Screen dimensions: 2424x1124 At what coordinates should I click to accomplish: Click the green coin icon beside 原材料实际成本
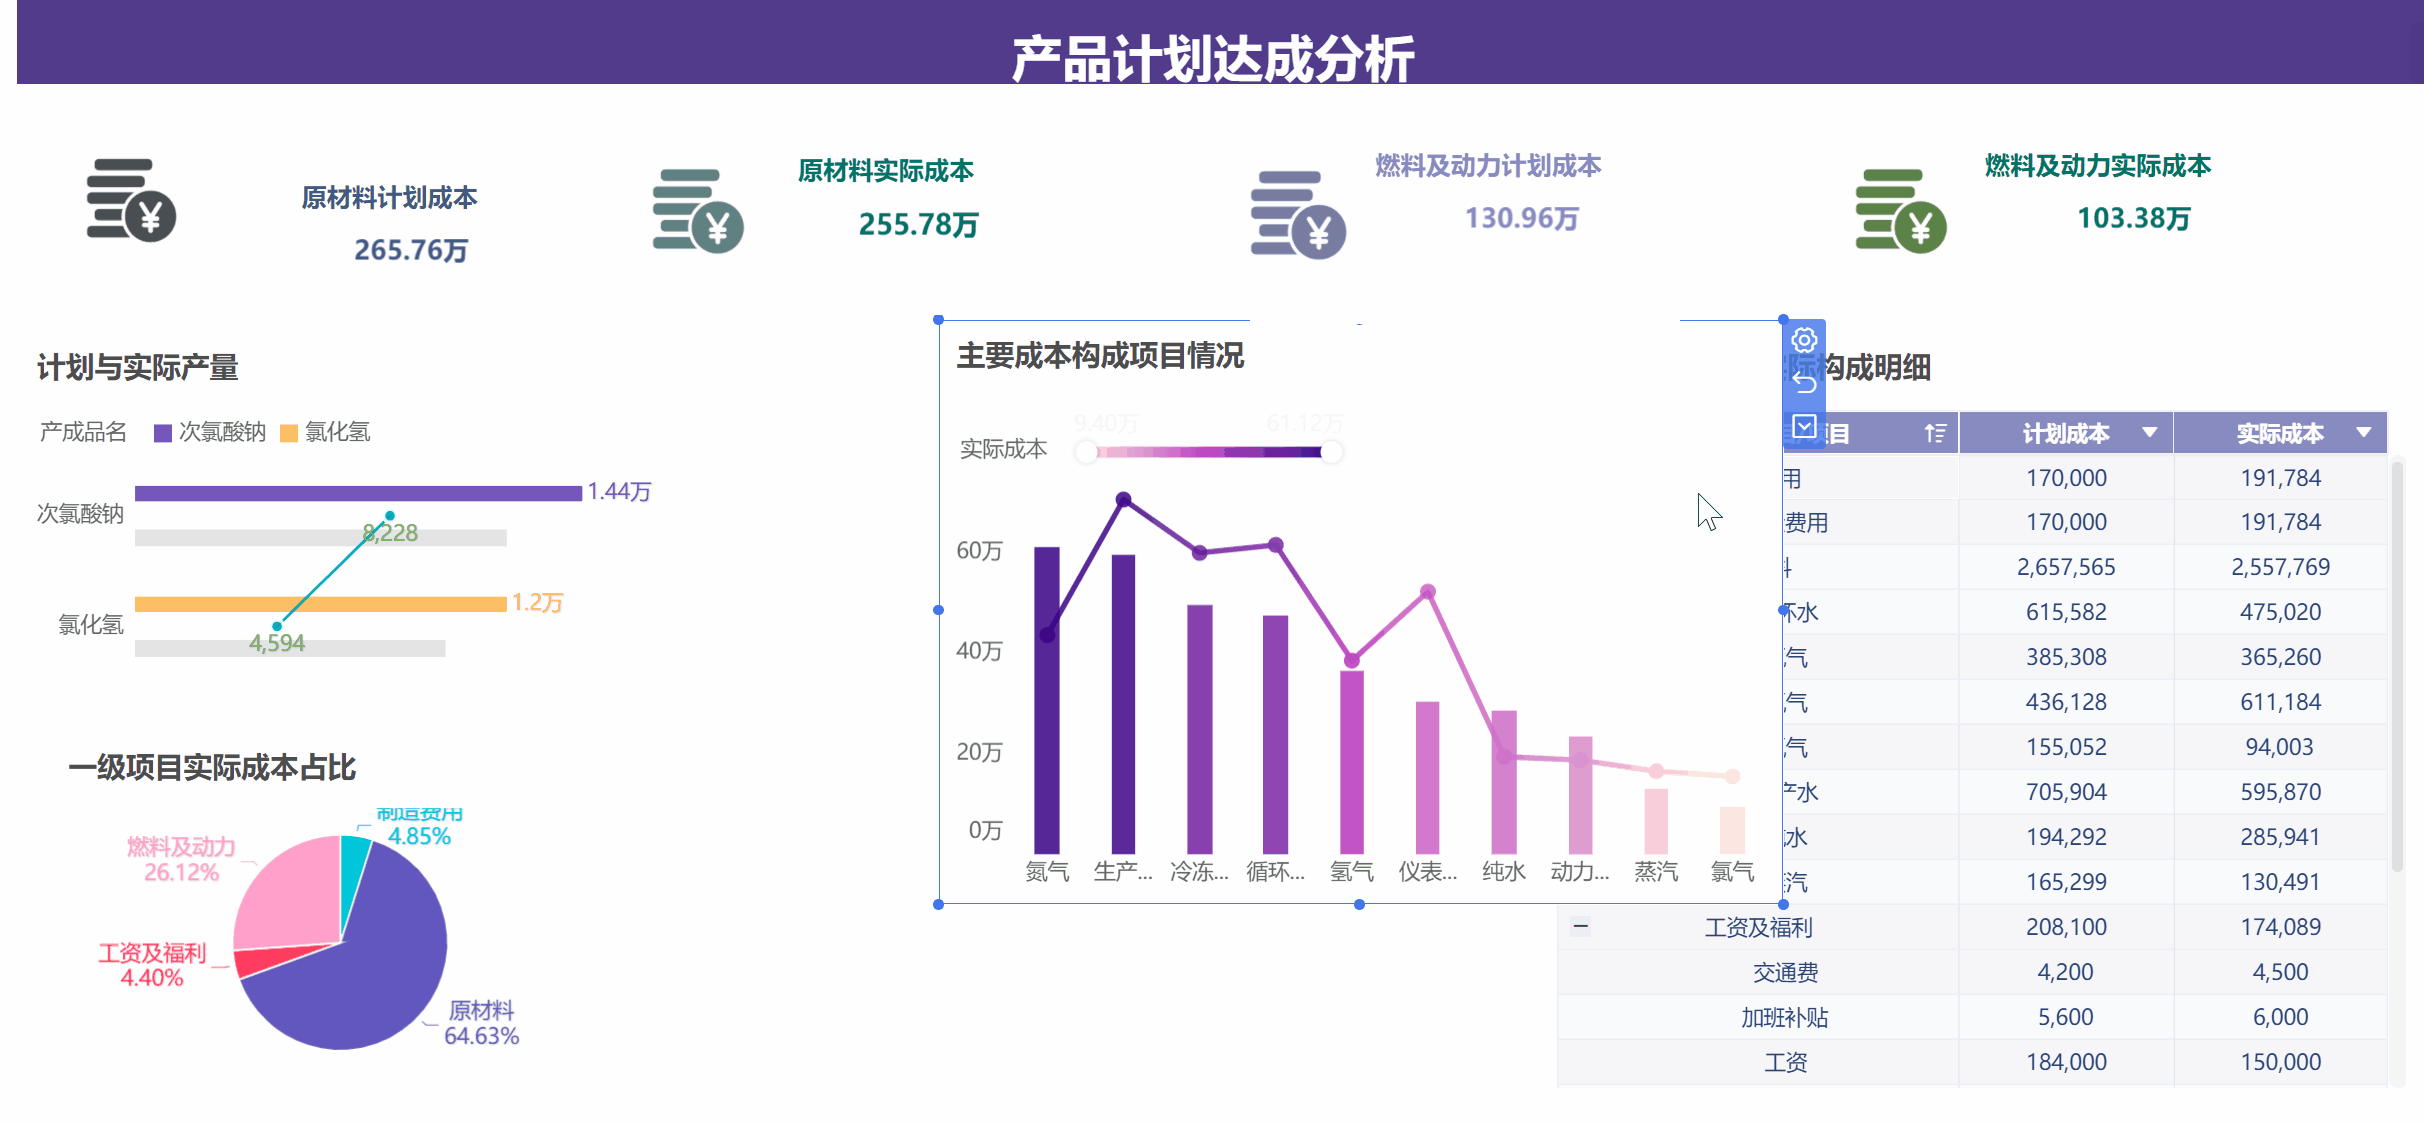(700, 212)
